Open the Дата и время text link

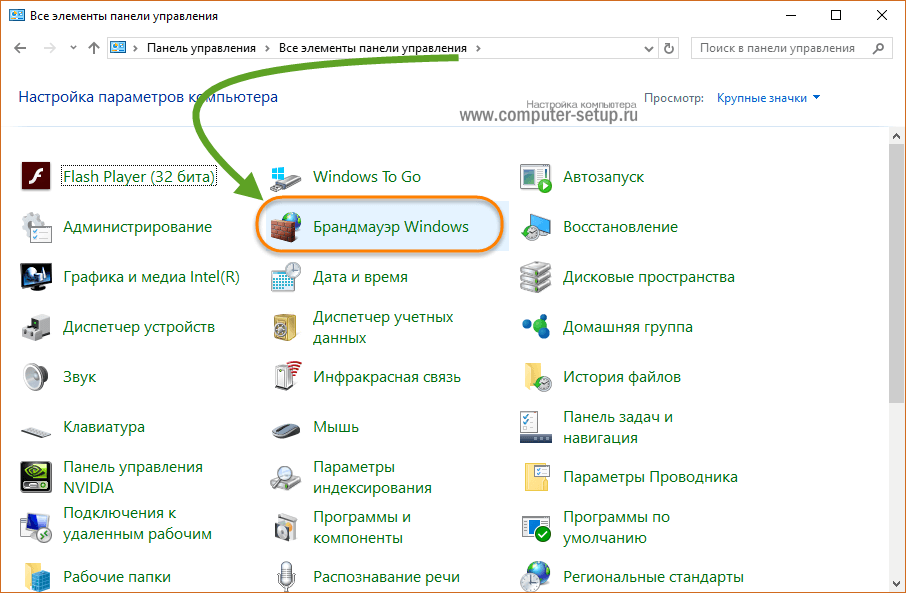coord(360,277)
